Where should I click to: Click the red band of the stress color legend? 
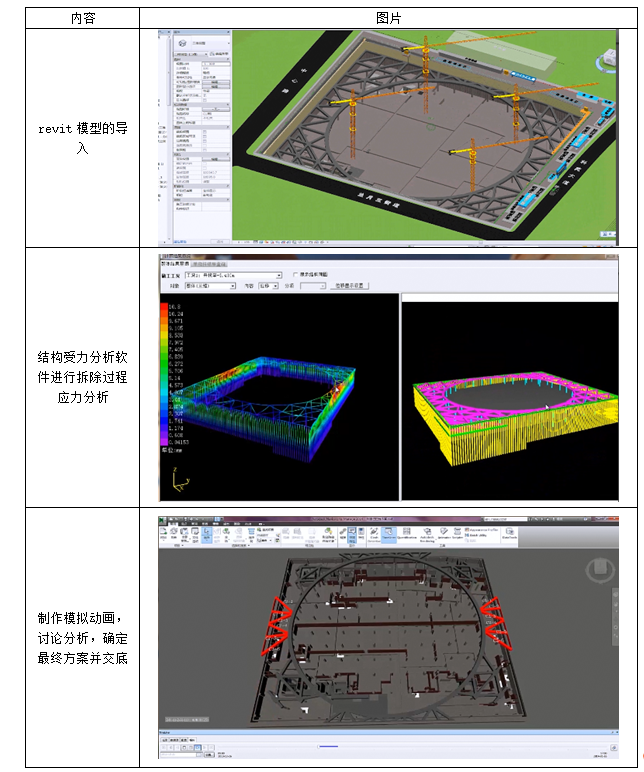point(165,309)
